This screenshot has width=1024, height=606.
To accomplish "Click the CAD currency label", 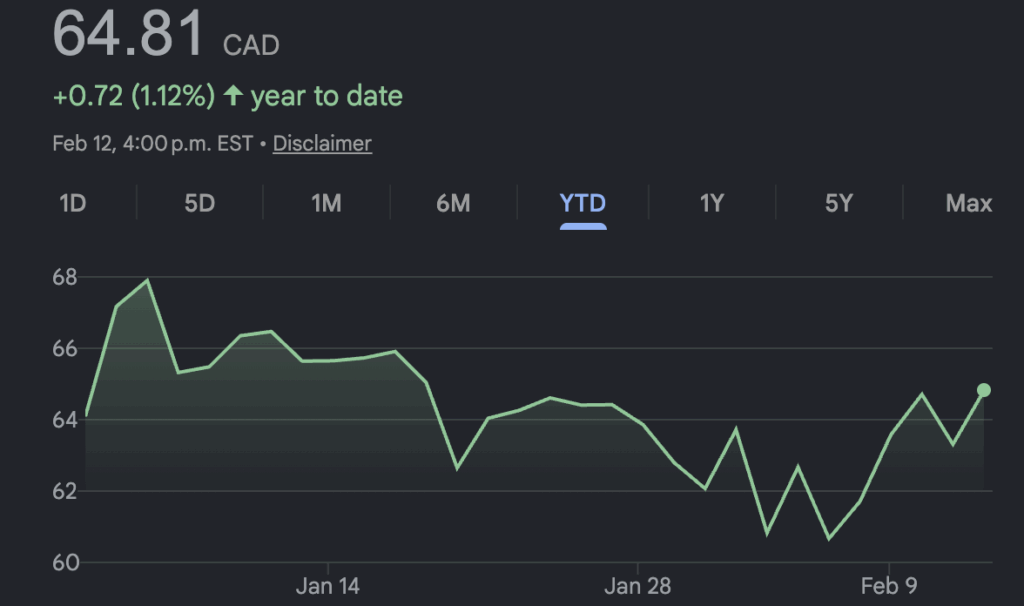I will (251, 45).
